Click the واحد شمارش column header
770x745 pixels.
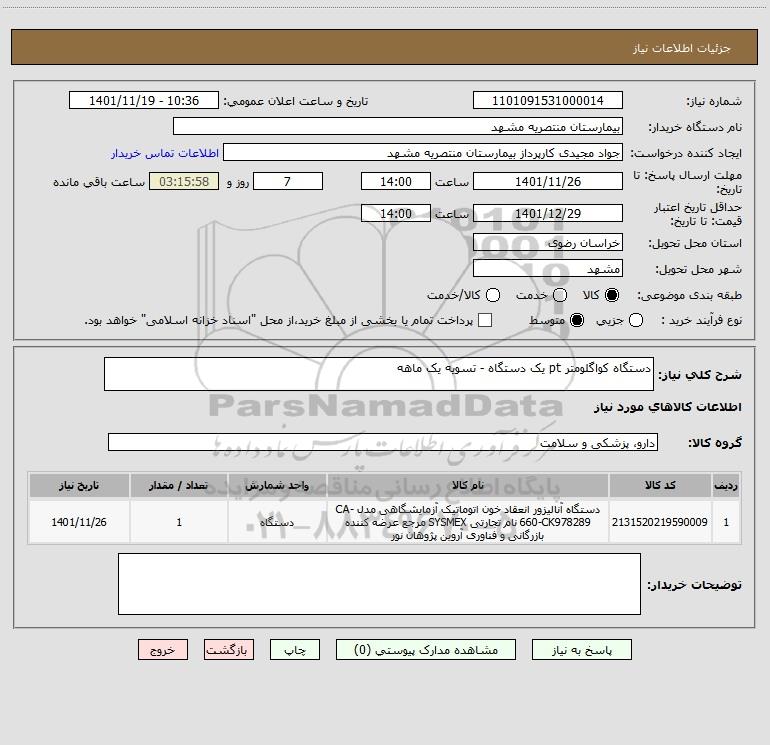click(277, 485)
